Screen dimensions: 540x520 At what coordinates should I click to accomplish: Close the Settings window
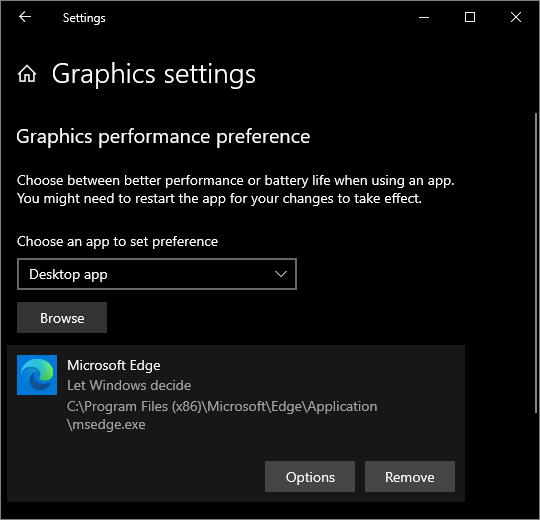[516, 17]
